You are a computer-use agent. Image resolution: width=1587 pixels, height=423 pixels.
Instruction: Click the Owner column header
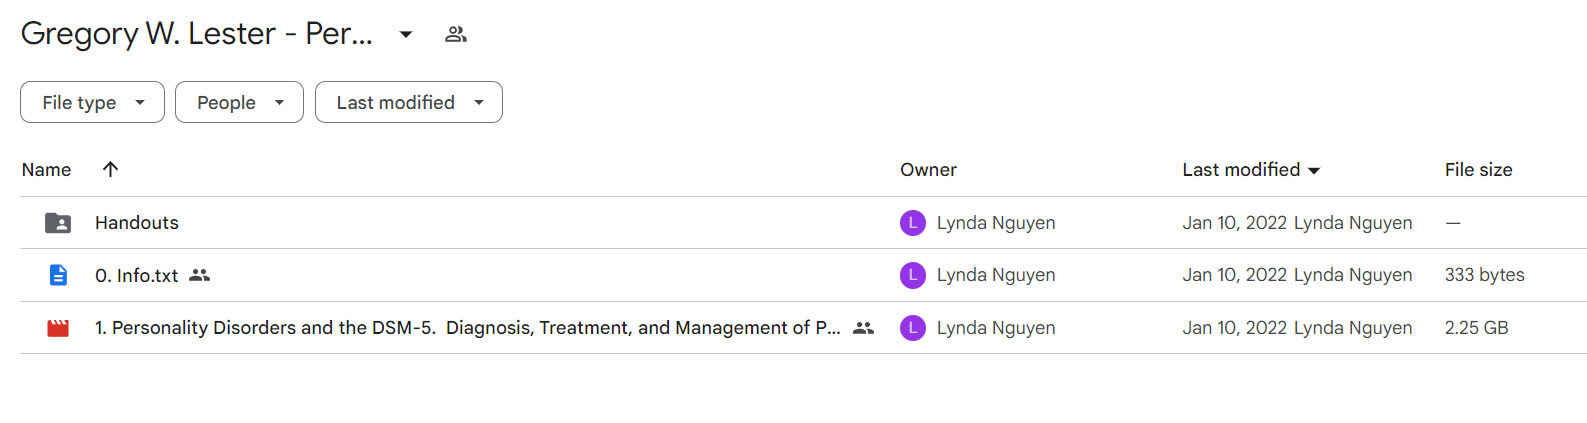[x=928, y=170]
